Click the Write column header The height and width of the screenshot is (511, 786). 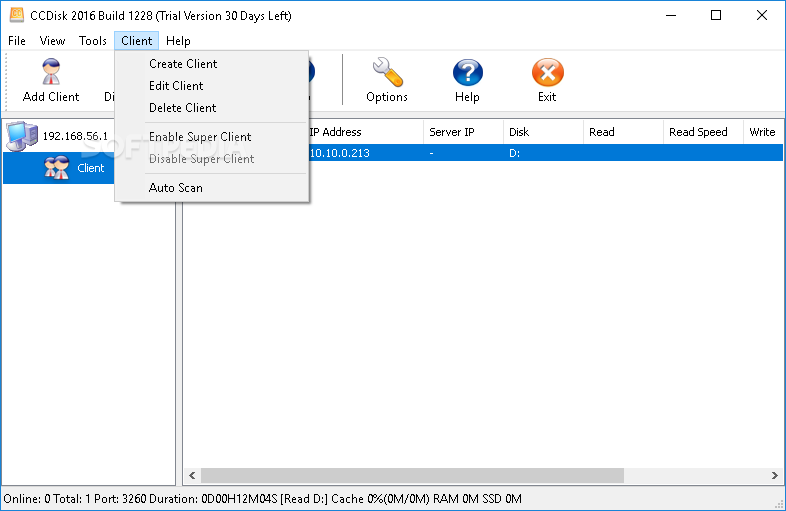(x=764, y=132)
